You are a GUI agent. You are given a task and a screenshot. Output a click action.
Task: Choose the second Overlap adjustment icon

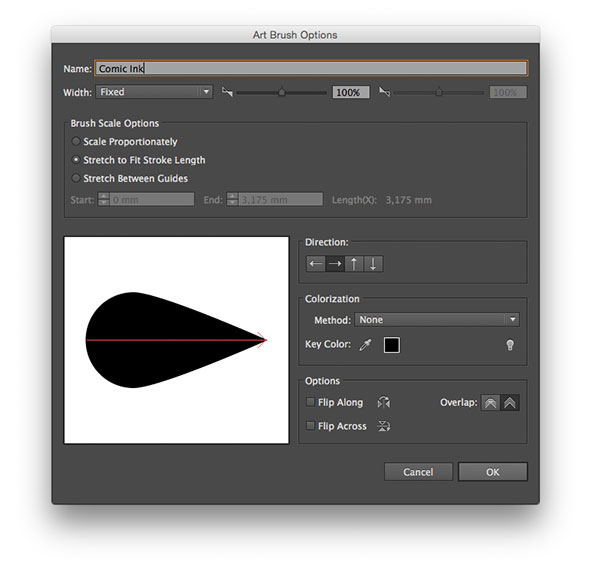(510, 403)
